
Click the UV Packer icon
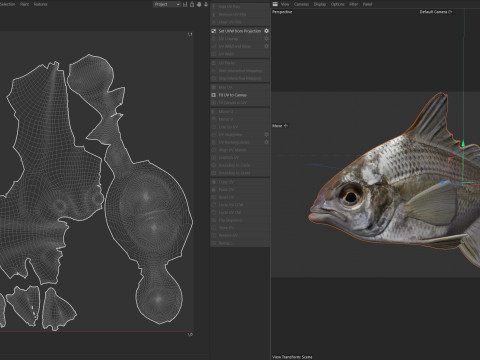[x=214, y=63]
